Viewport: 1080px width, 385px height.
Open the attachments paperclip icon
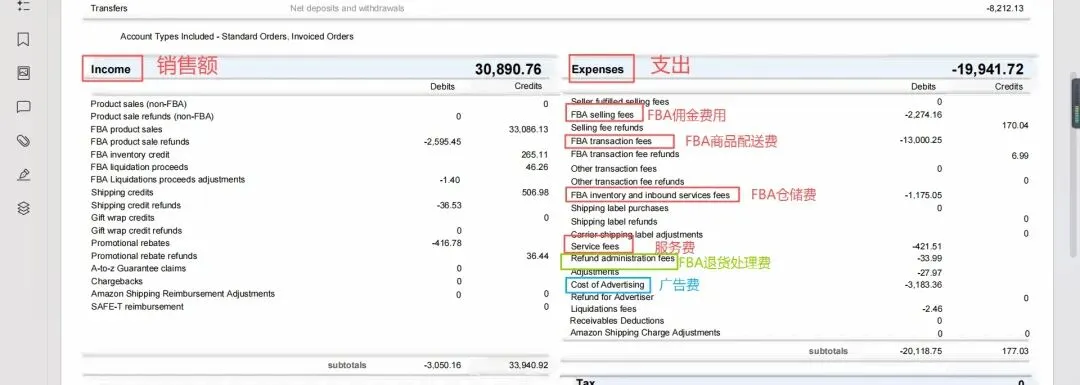pos(23,141)
